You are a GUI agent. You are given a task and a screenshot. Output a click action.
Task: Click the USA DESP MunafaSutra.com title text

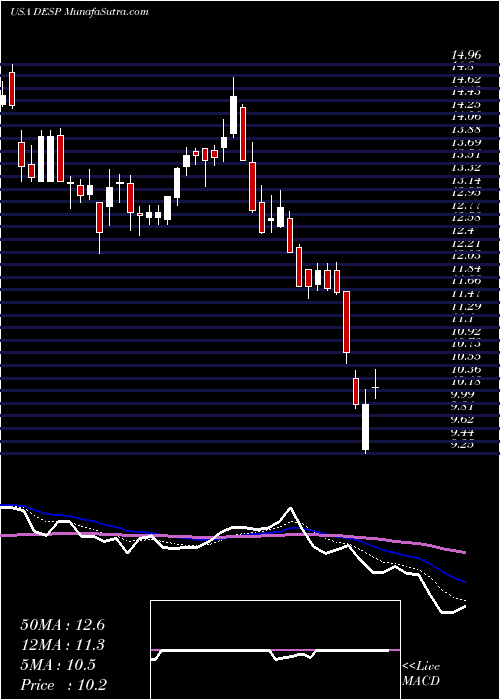[x=79, y=12]
